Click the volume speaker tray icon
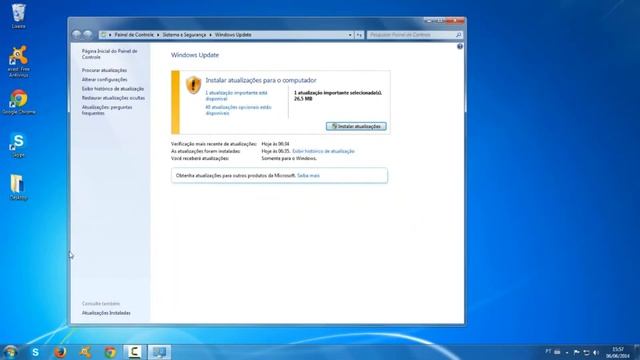Image resolution: width=640 pixels, height=360 pixels. (x=596, y=352)
